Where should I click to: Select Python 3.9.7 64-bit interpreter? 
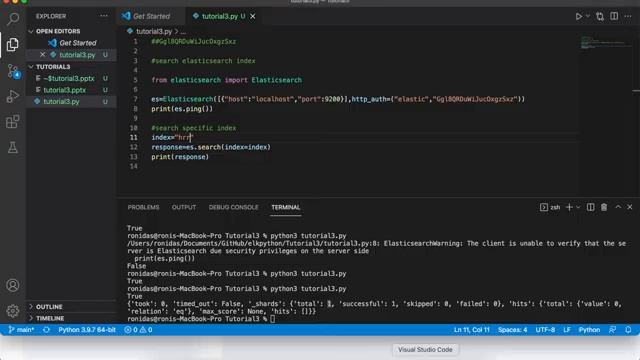pos(87,330)
